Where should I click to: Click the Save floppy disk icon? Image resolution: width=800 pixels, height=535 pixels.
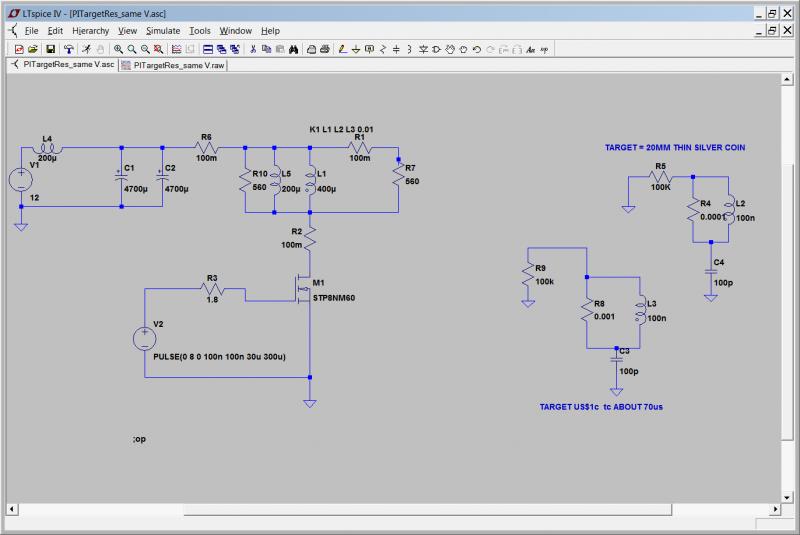(50, 48)
